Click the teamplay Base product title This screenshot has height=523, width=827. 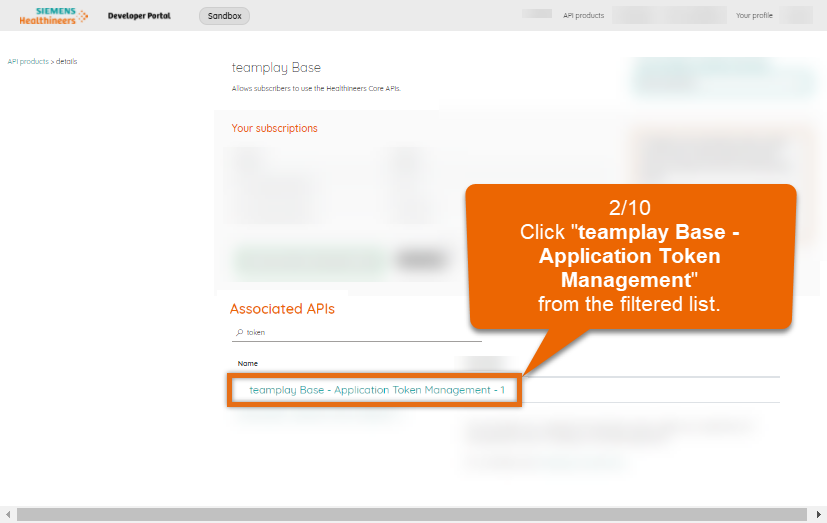[276, 68]
